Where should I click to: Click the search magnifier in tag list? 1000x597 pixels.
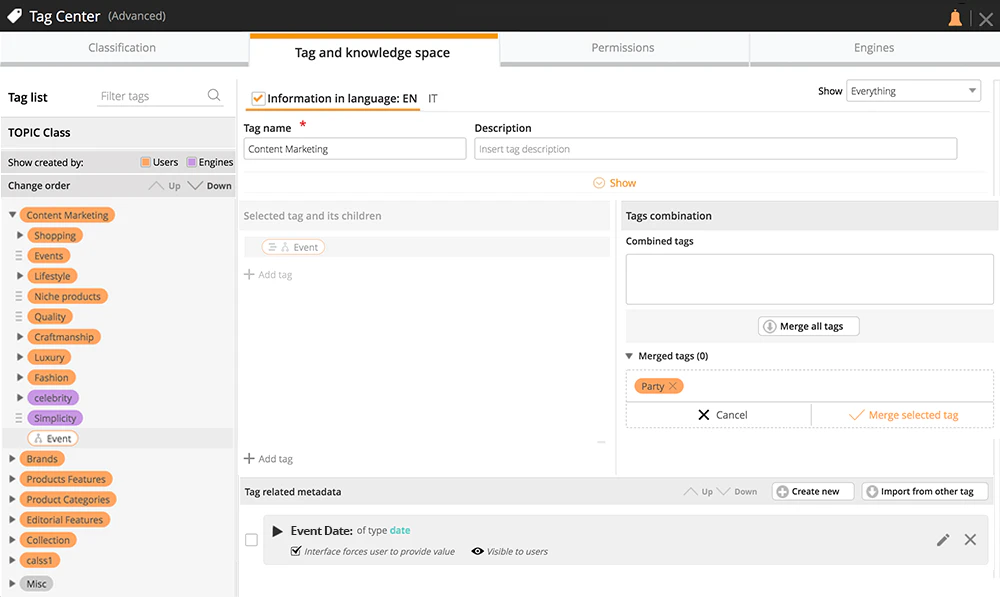214,95
